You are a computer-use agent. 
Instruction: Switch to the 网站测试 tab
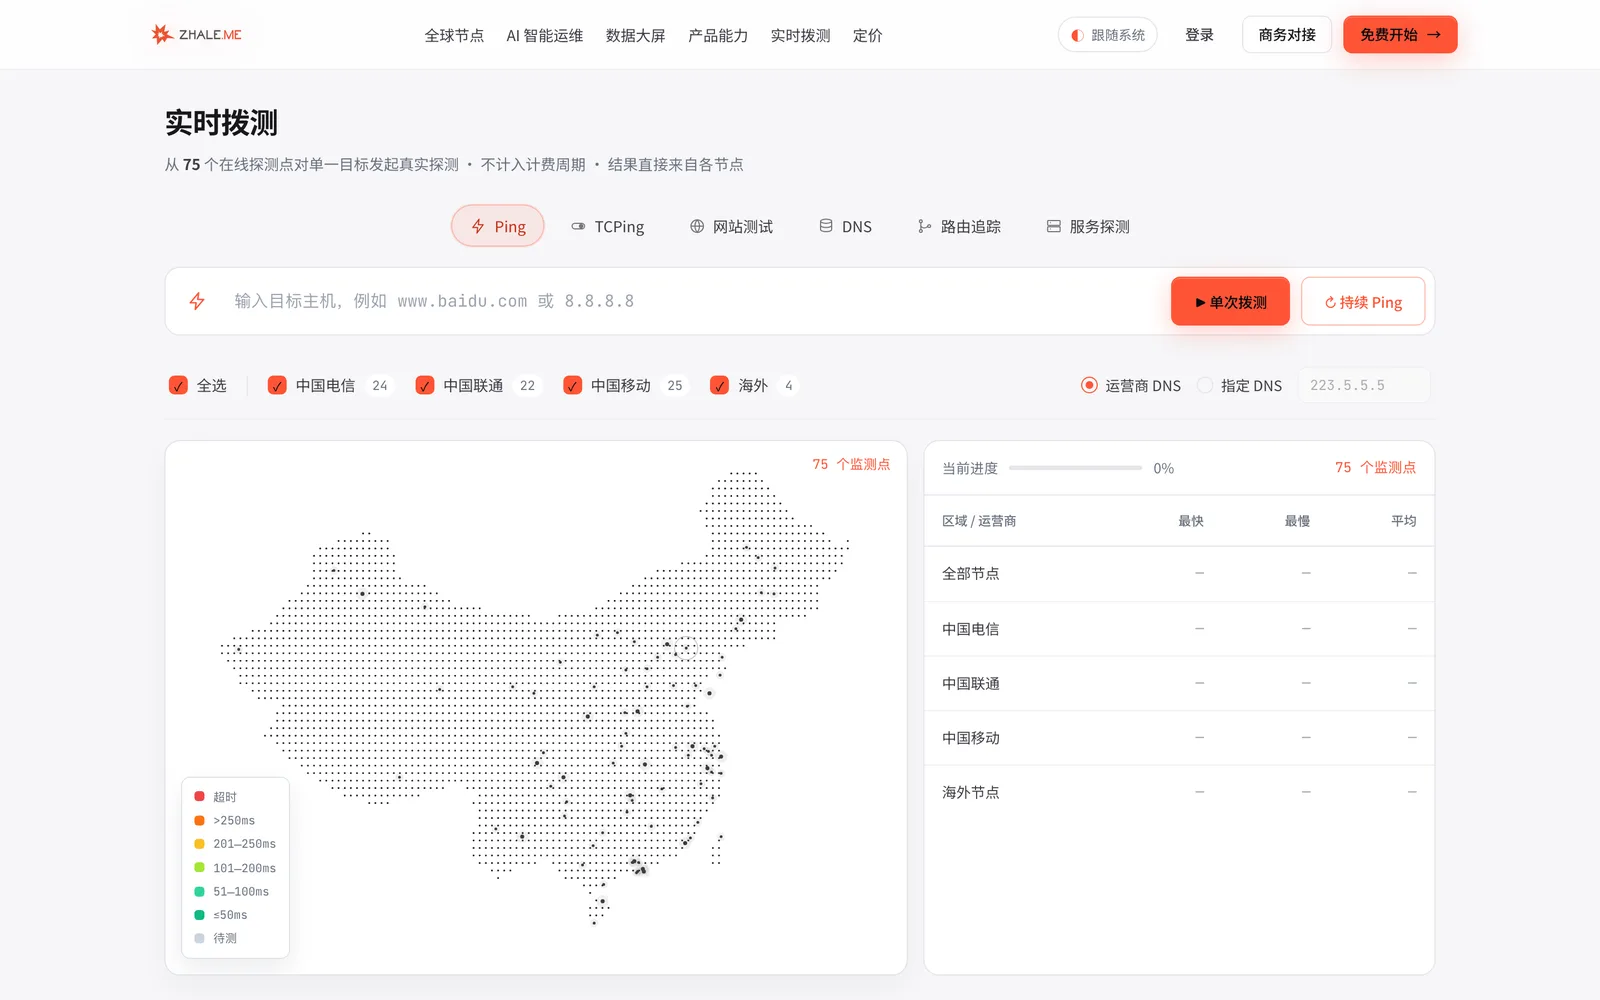(x=731, y=226)
